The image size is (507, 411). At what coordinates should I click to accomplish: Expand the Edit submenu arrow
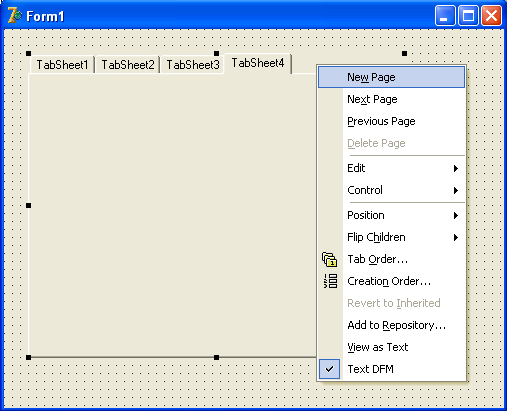[456, 168]
